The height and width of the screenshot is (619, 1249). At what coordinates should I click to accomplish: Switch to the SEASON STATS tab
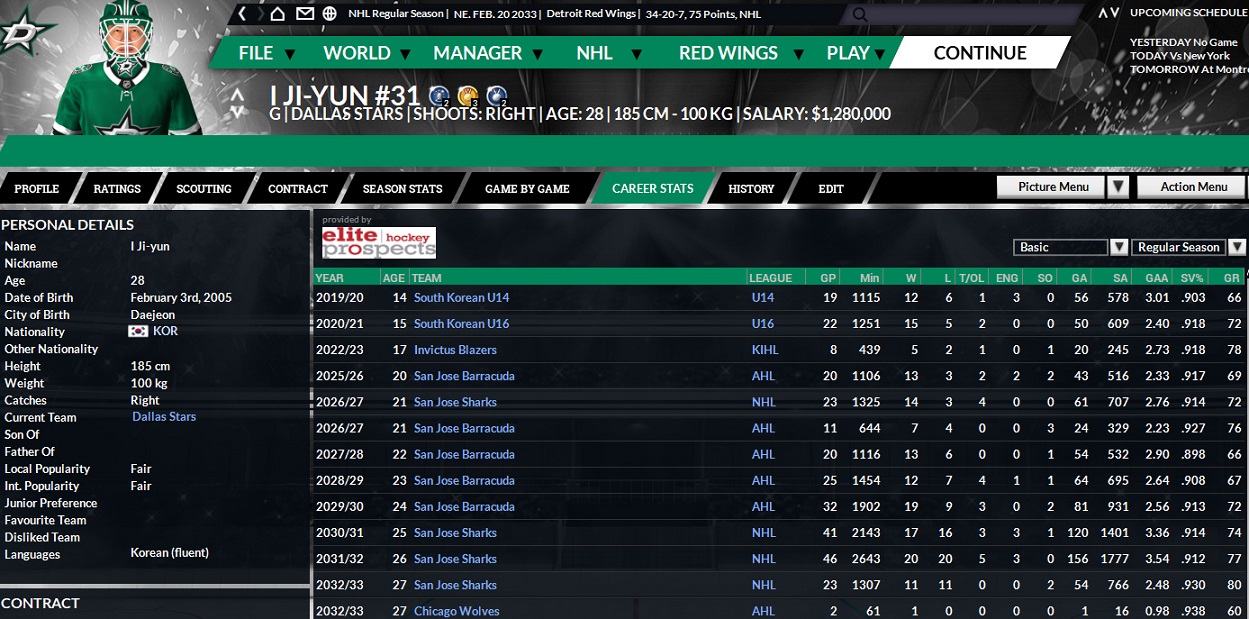pos(402,188)
